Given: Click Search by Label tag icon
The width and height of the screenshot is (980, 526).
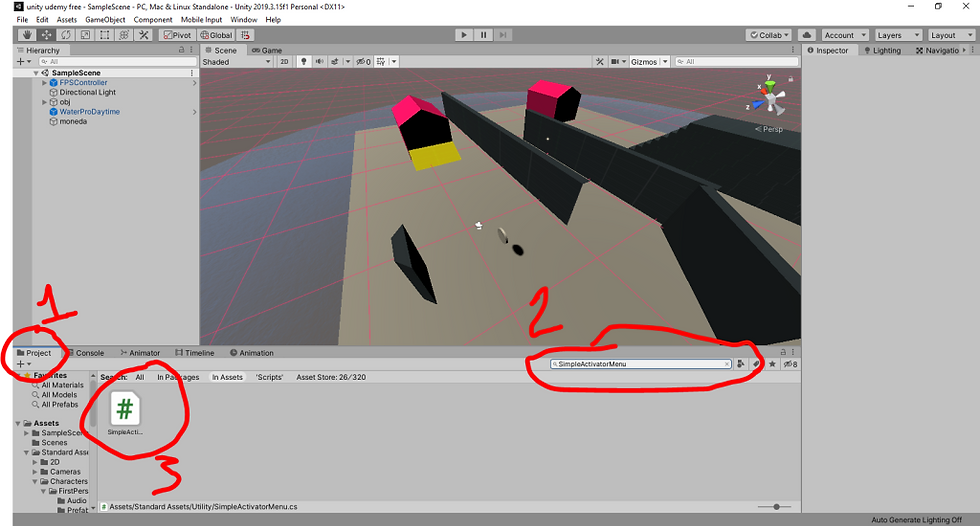Looking at the screenshot, I should pos(756,364).
